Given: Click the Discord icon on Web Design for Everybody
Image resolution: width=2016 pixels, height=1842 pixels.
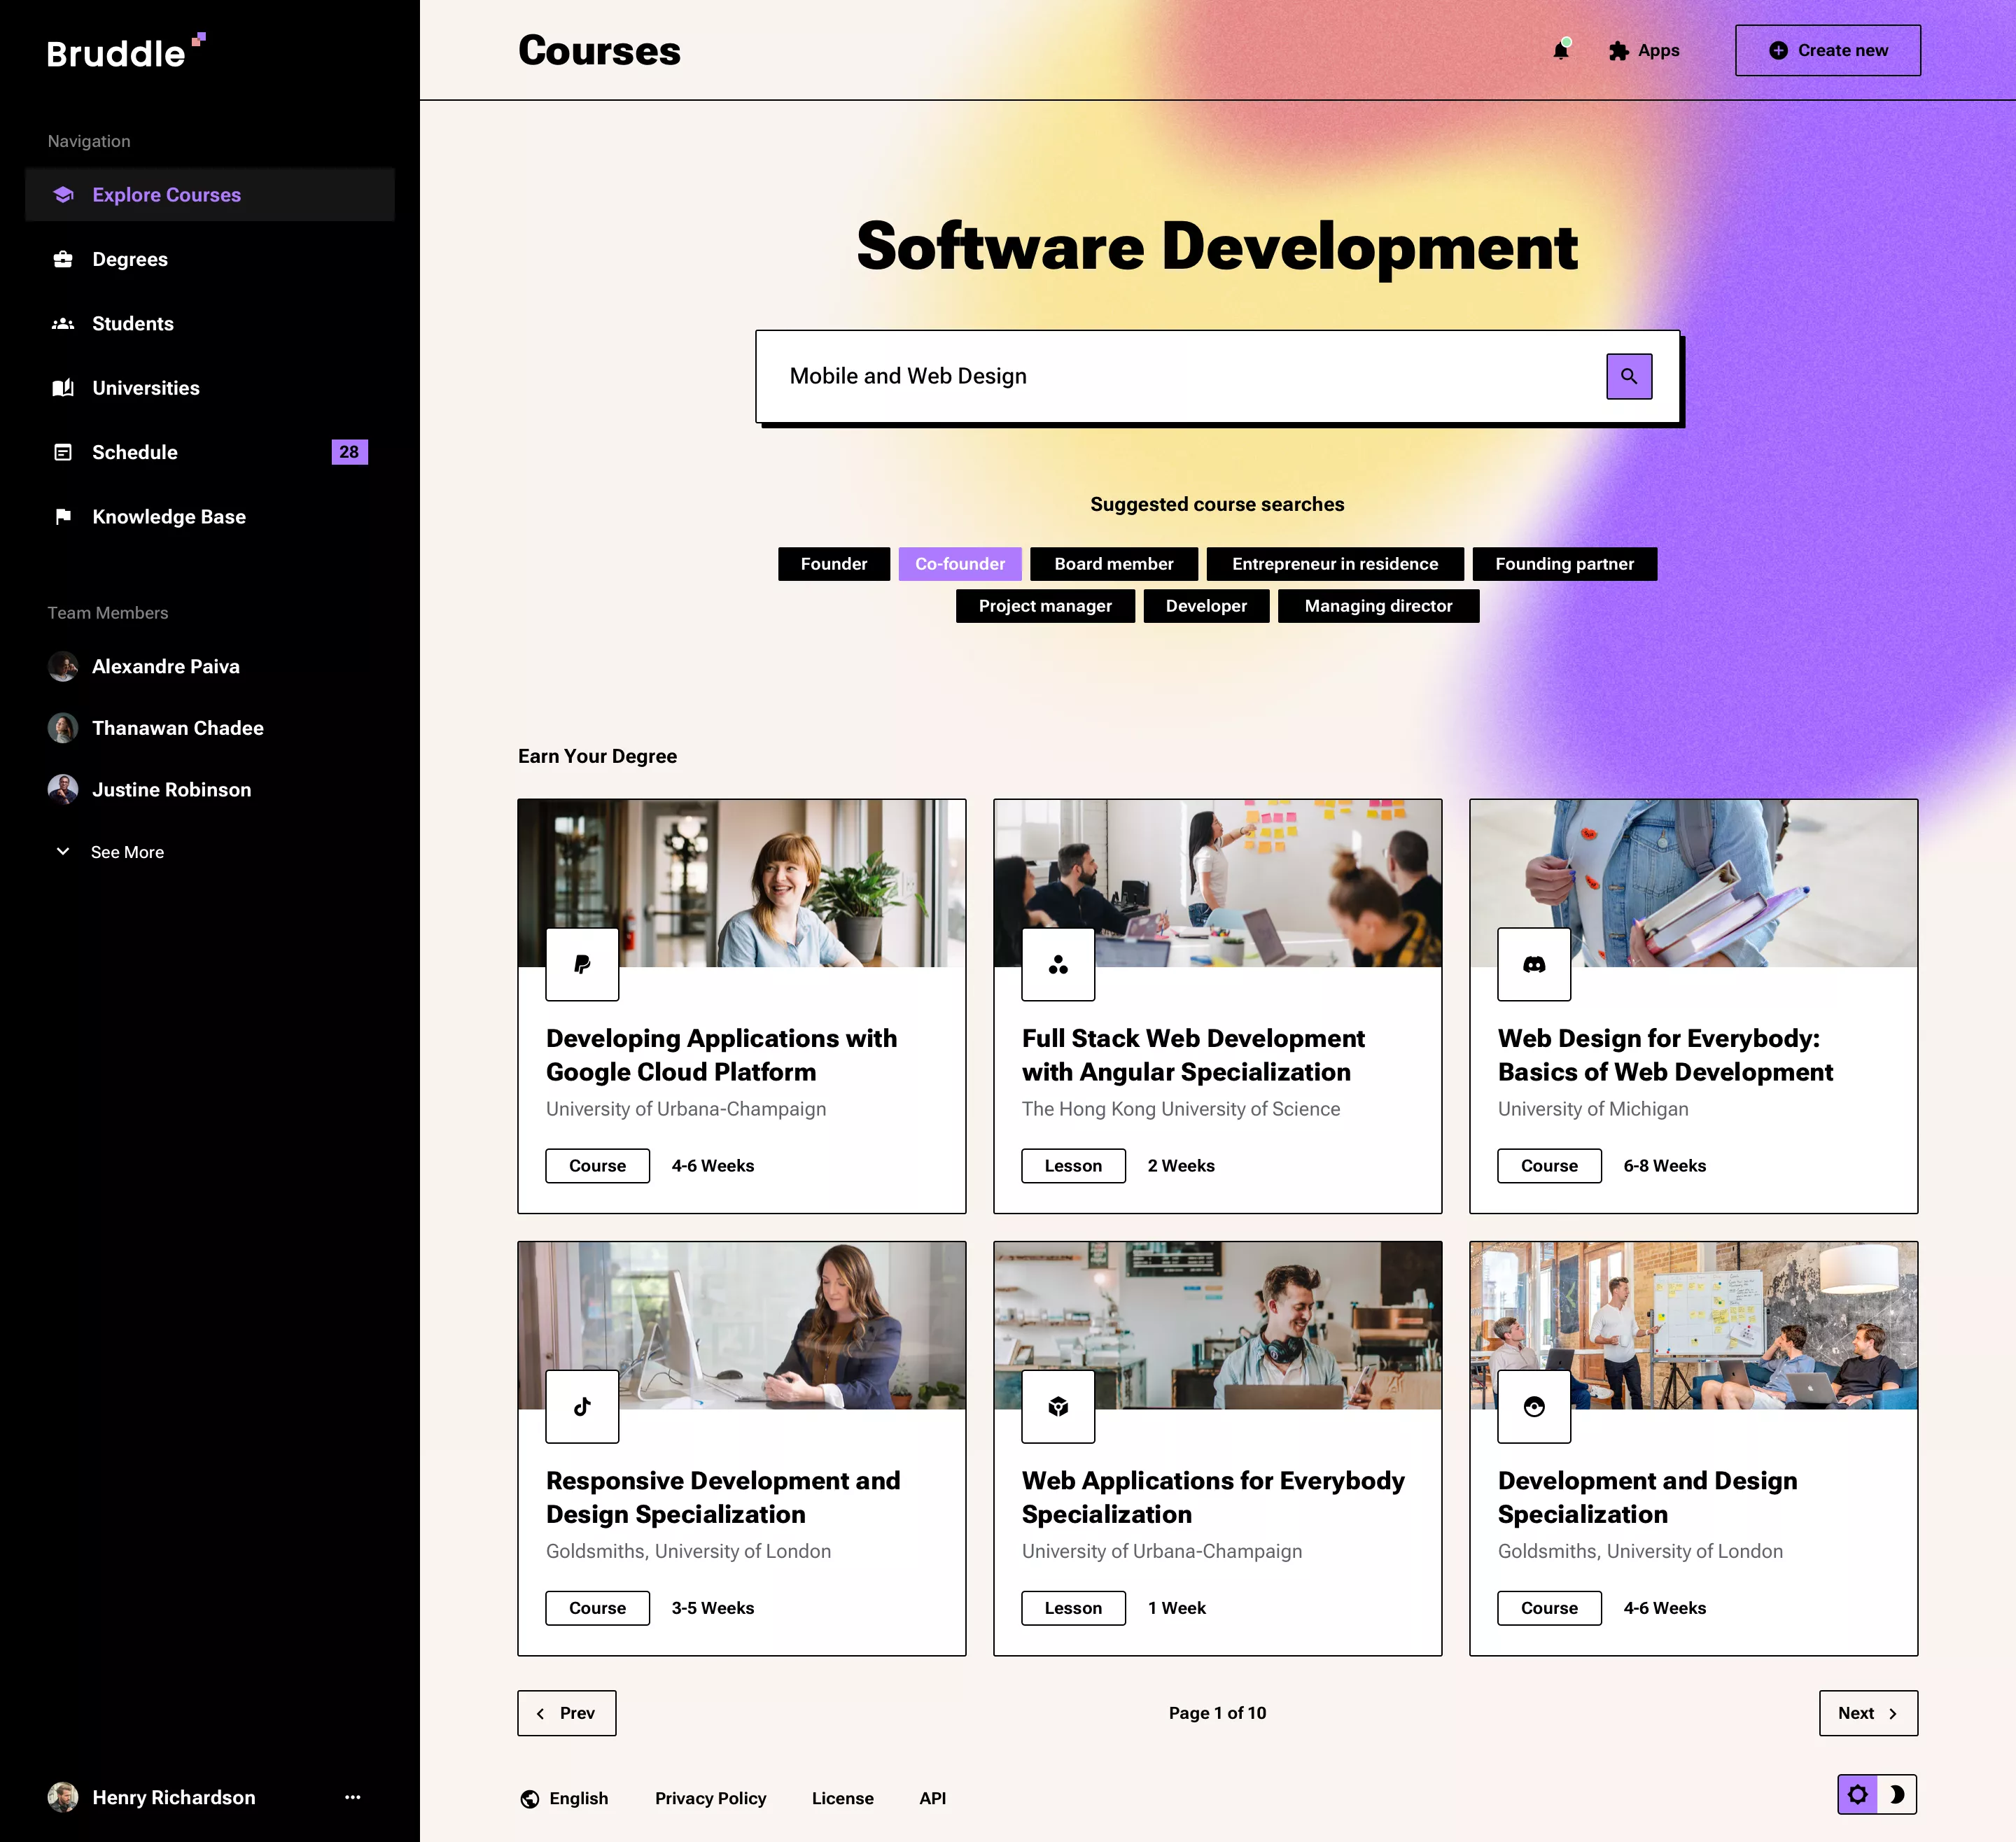Looking at the screenshot, I should (x=1534, y=964).
